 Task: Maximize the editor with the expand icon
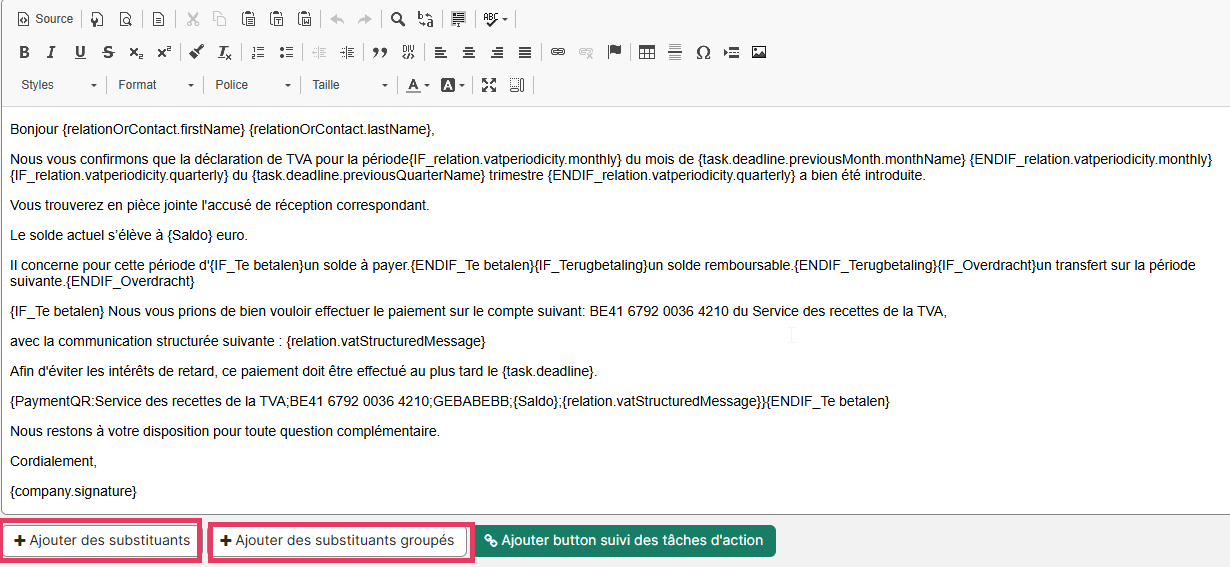489,85
